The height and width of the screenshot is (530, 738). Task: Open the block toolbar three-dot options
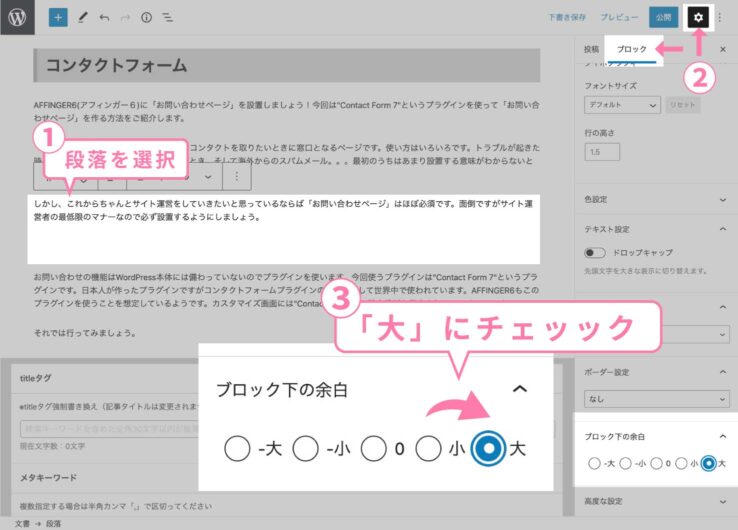coord(236,176)
